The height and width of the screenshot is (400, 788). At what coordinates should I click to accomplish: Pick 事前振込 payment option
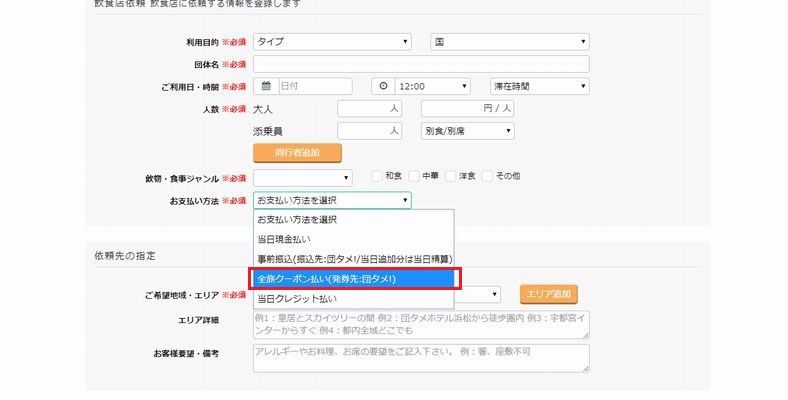click(x=354, y=258)
